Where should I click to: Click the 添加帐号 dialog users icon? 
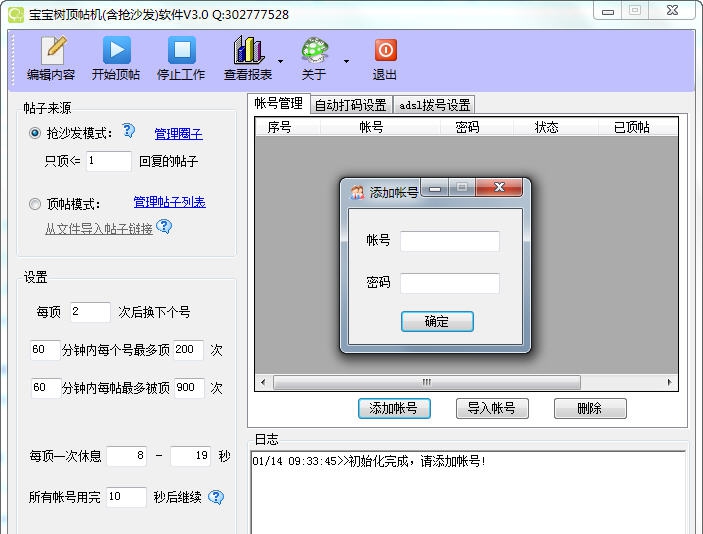(357, 192)
